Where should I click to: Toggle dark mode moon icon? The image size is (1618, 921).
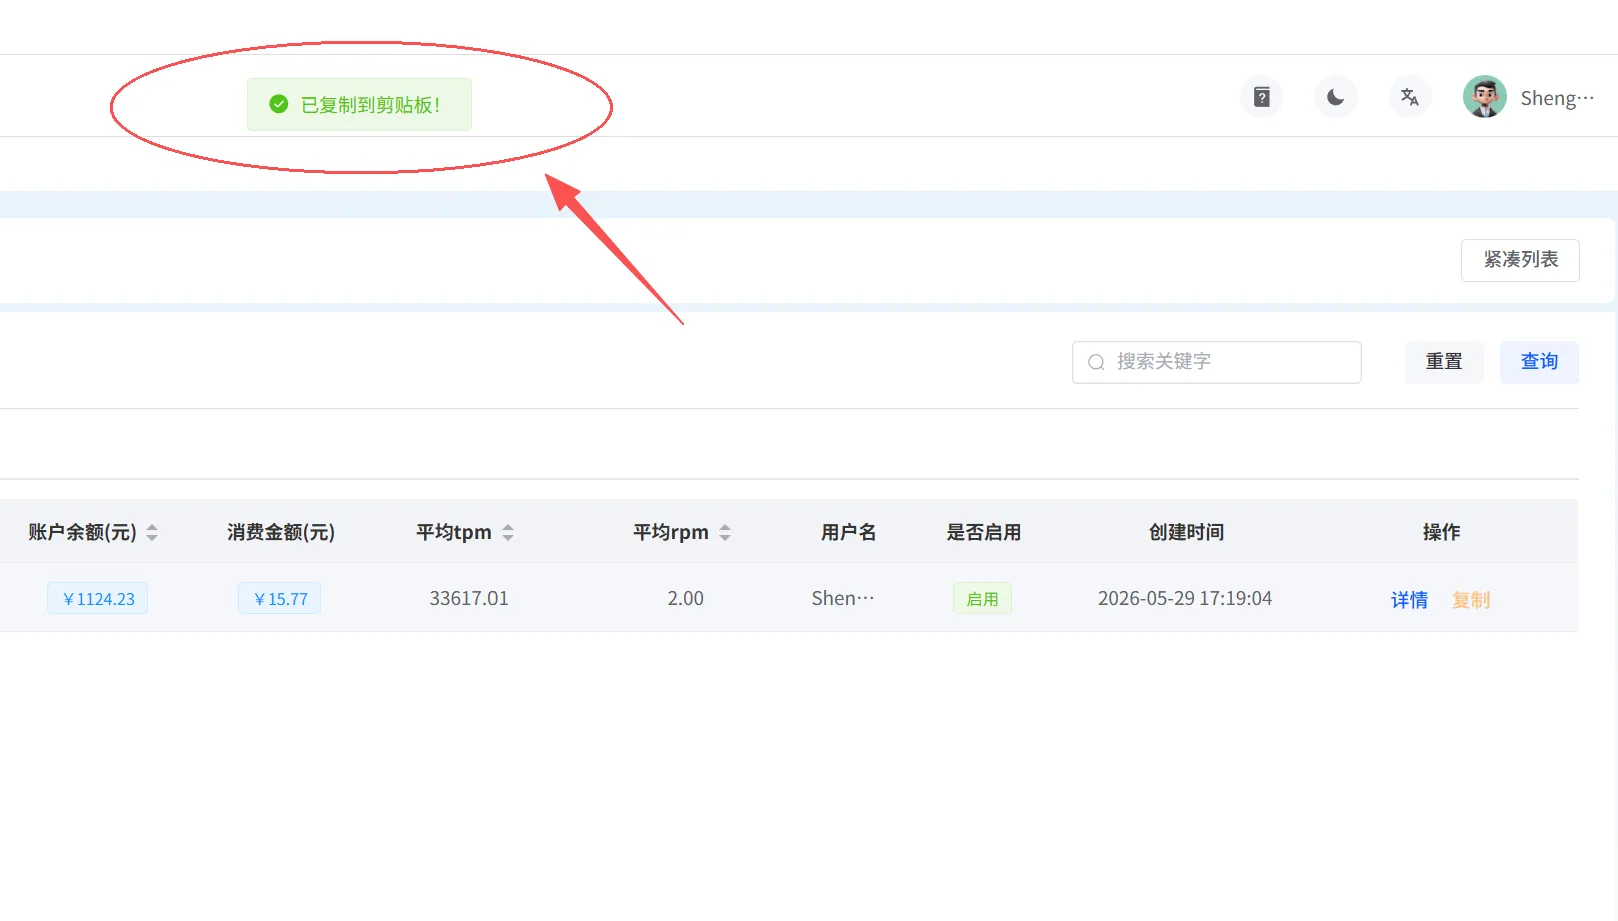tap(1335, 97)
